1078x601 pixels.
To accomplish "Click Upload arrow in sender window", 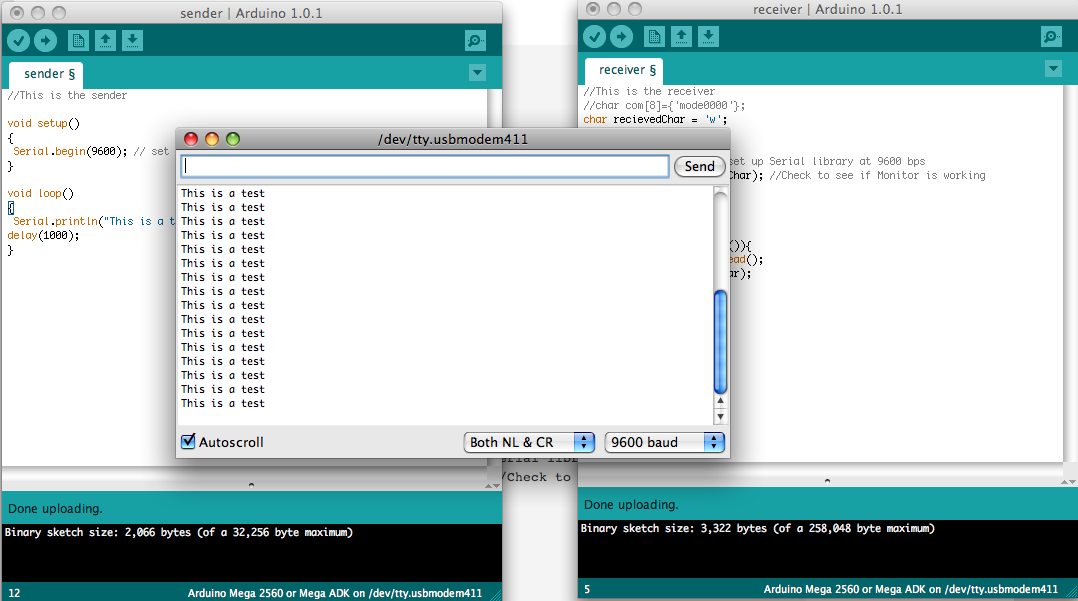I will (x=46, y=40).
